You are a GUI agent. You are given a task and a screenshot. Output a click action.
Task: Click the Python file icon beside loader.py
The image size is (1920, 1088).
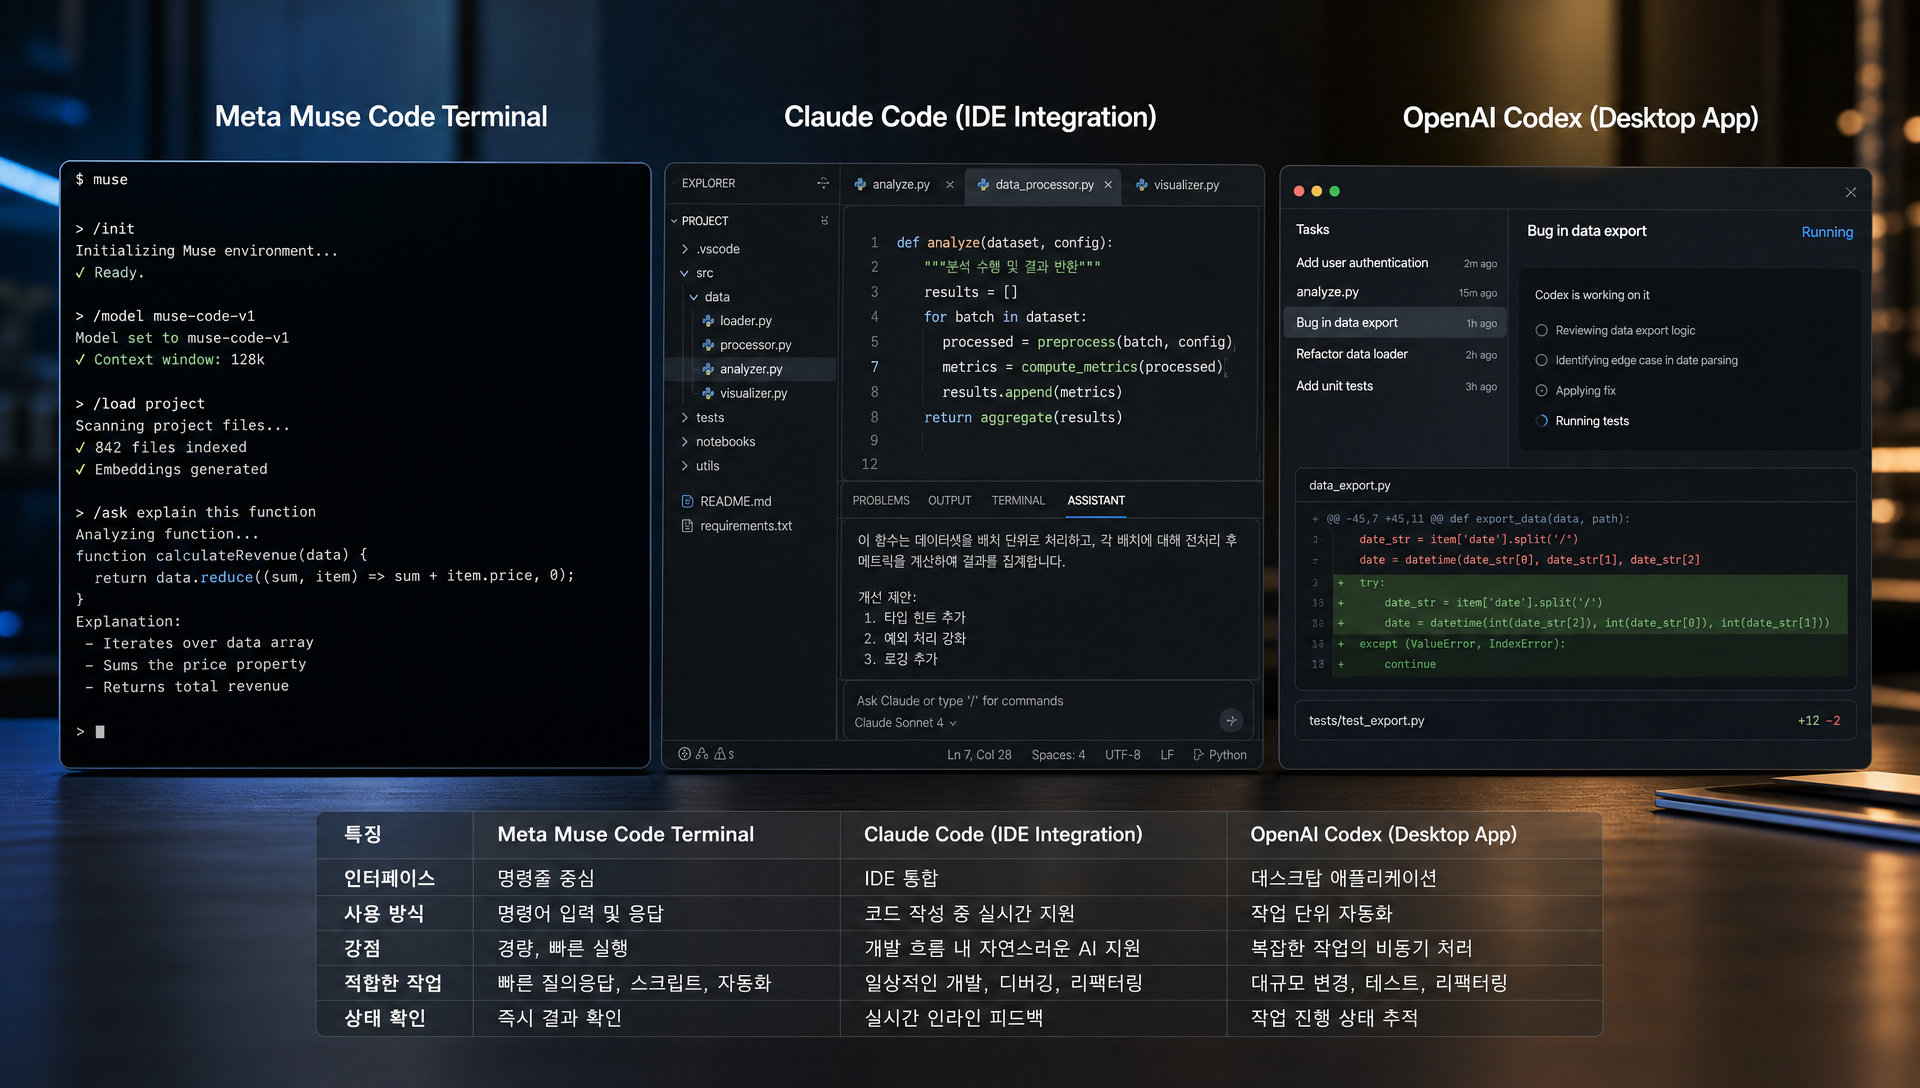pyautogui.click(x=708, y=321)
